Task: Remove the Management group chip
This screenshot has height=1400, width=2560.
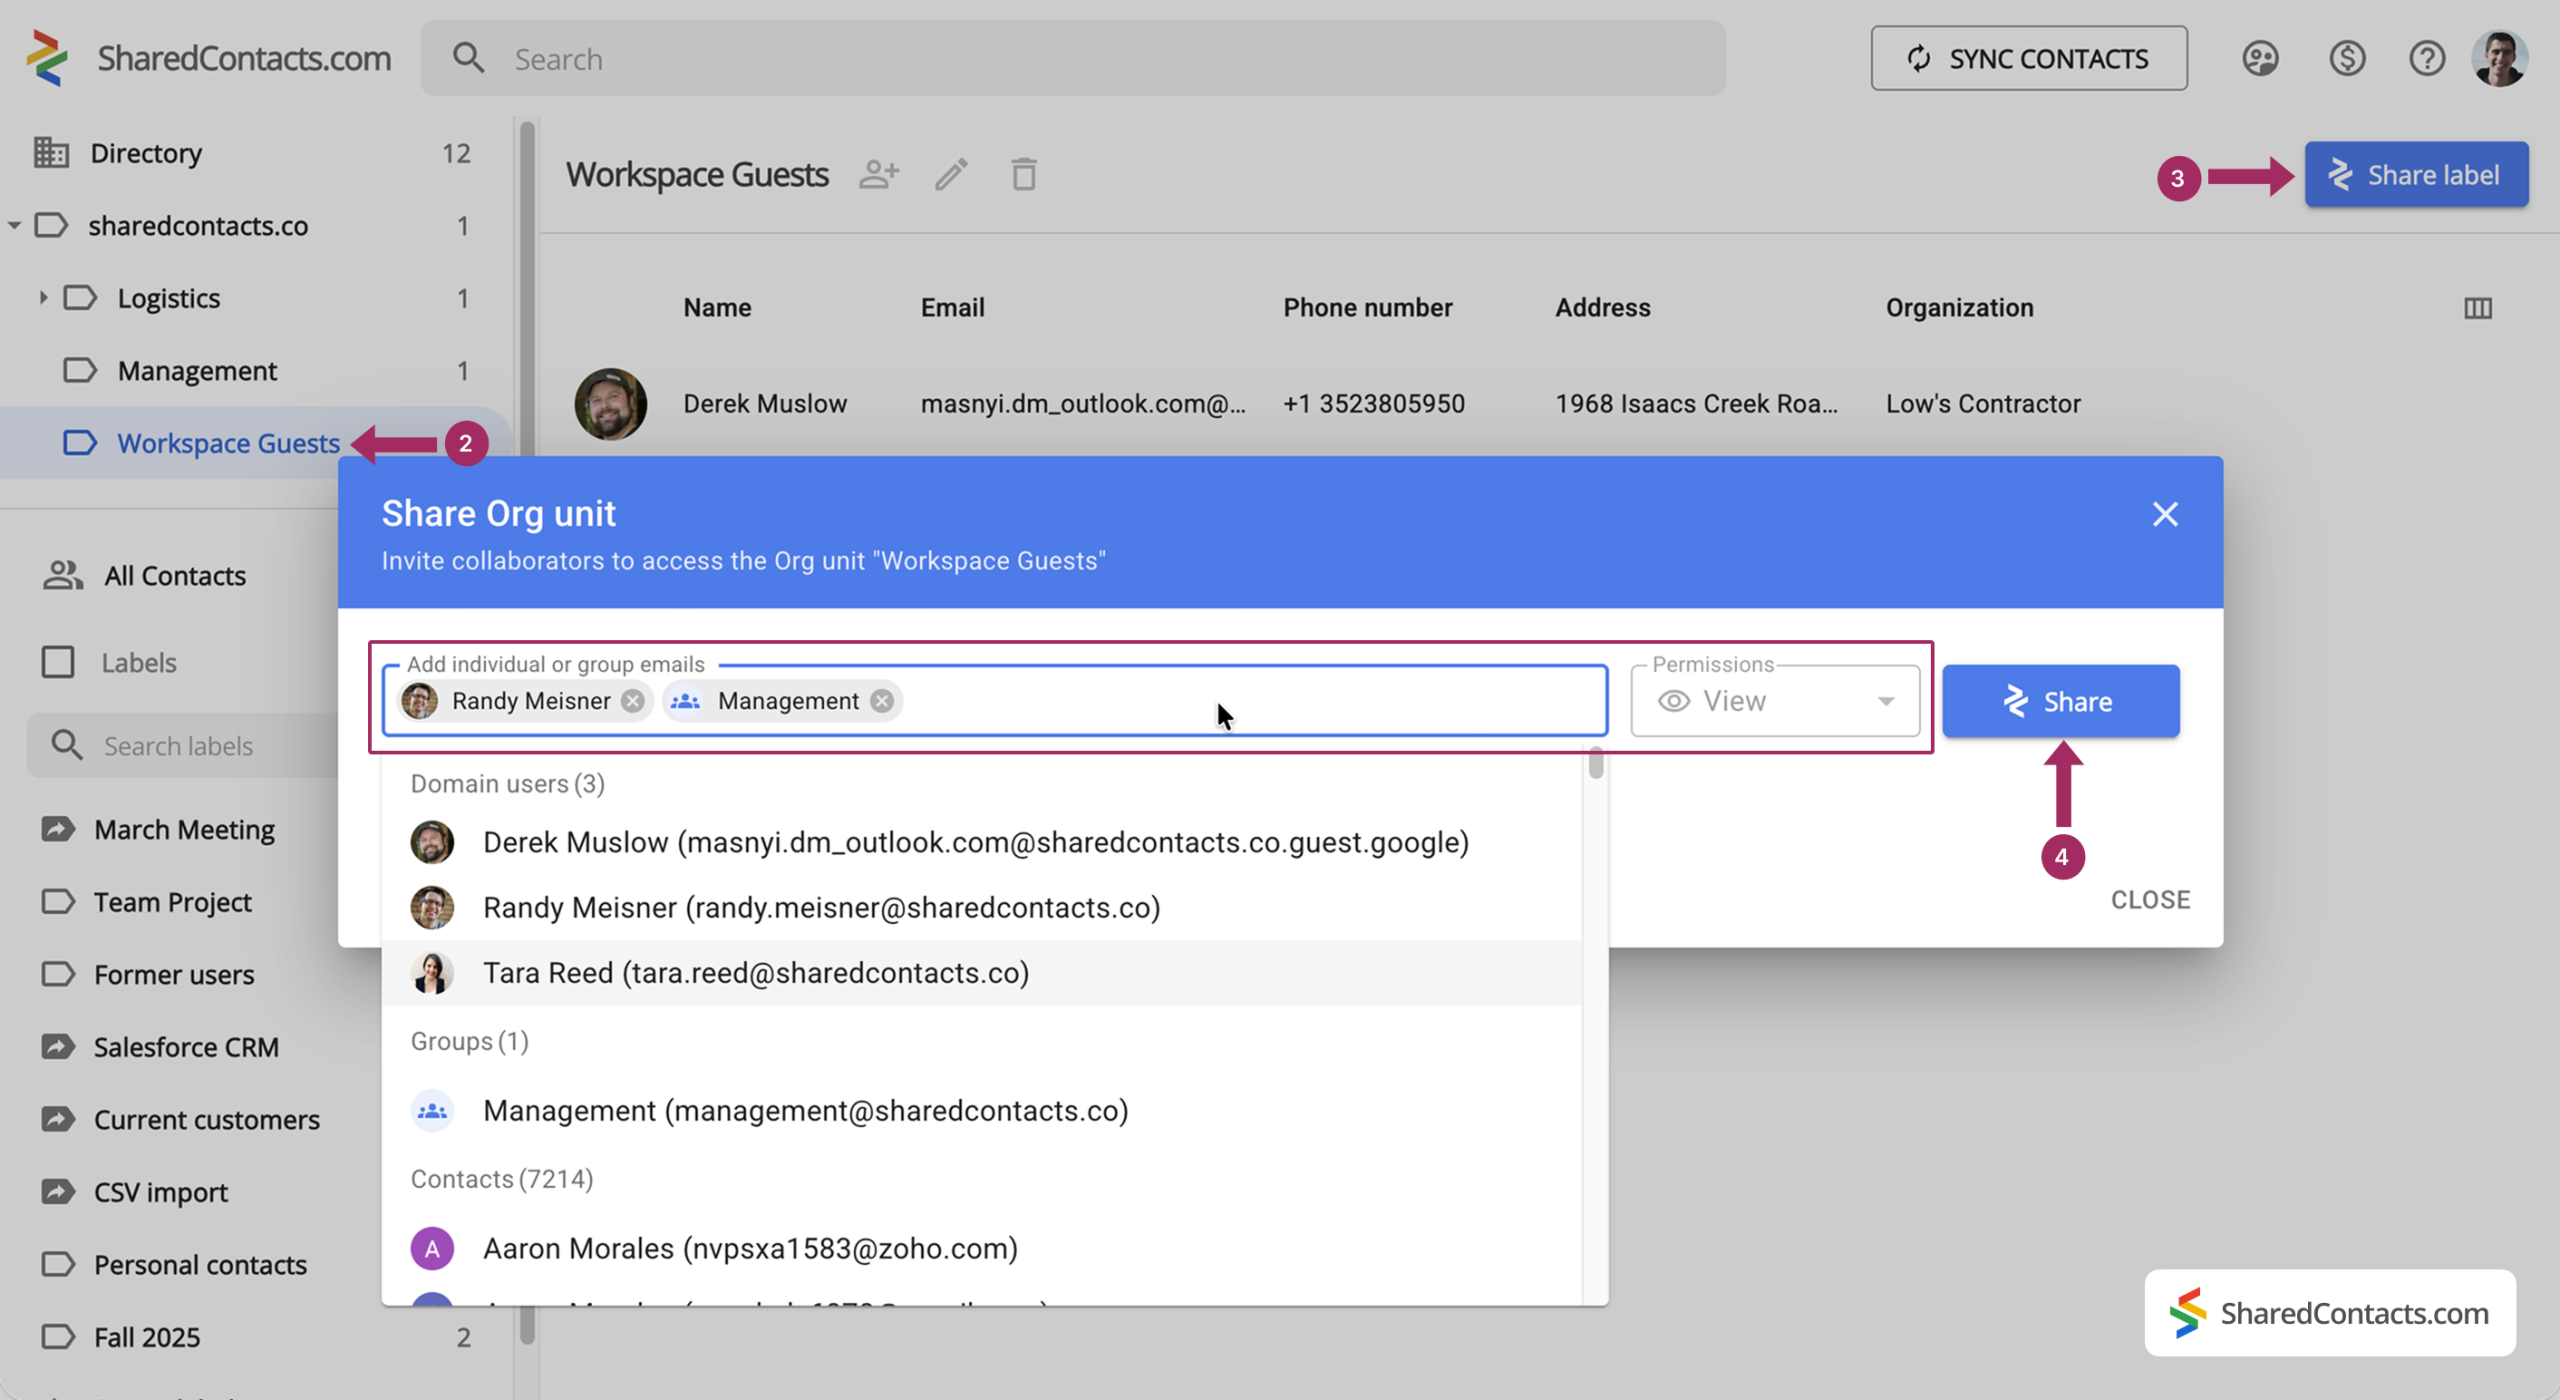Action: (881, 701)
